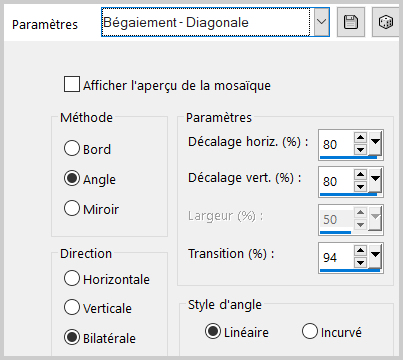Viewport: 403px width, 360px height.
Task: Select the Miroir method radio button
Action: point(72,208)
